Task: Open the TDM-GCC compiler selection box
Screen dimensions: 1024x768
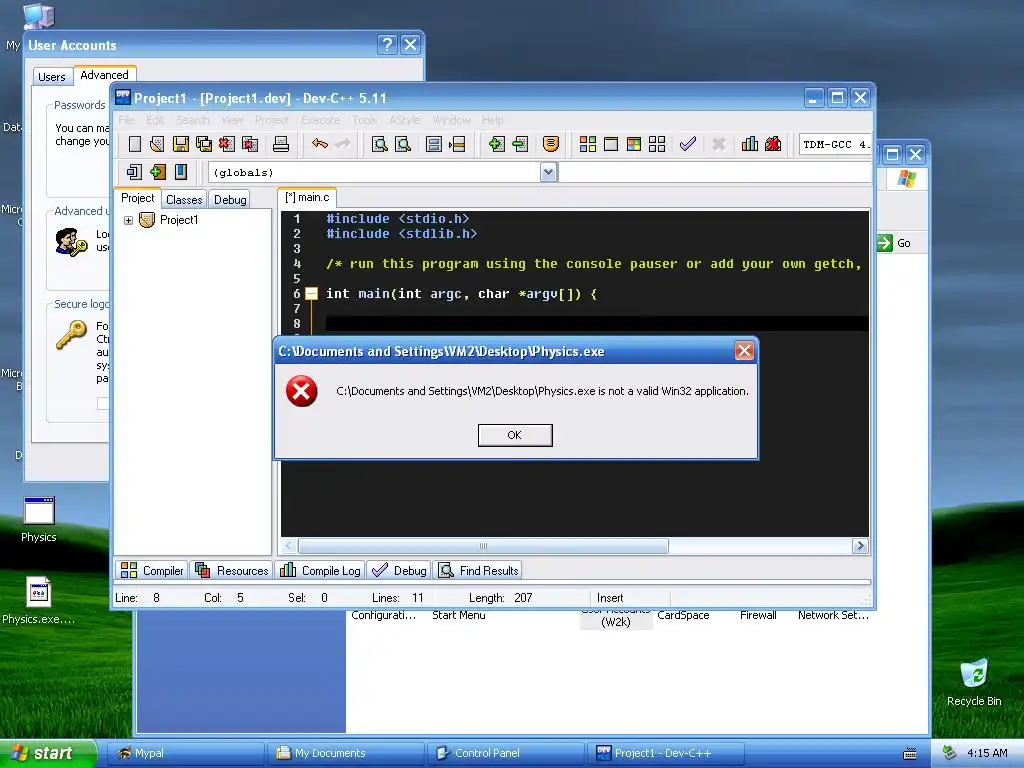Action: pos(835,144)
